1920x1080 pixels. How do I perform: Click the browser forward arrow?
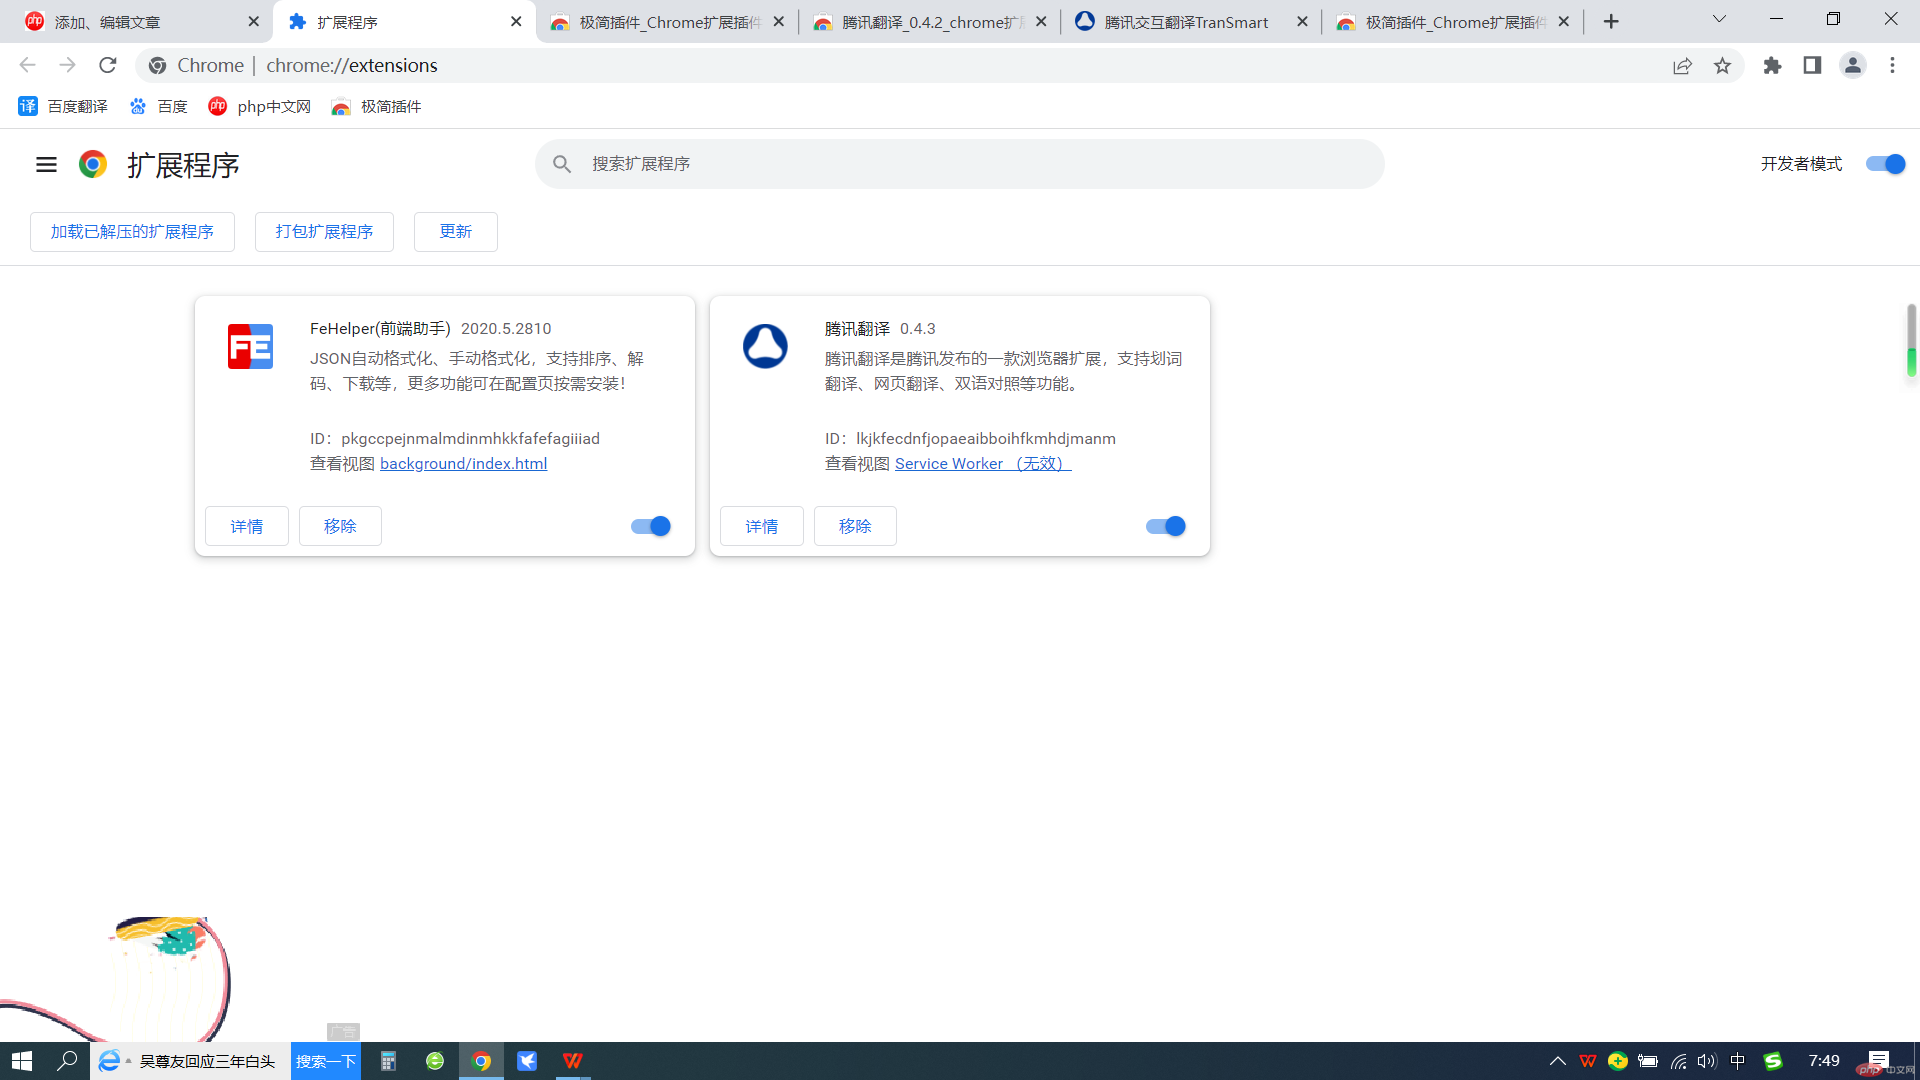(x=67, y=65)
